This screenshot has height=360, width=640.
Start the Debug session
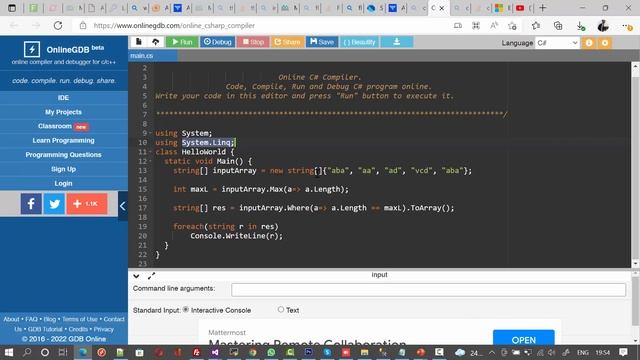click(x=218, y=42)
